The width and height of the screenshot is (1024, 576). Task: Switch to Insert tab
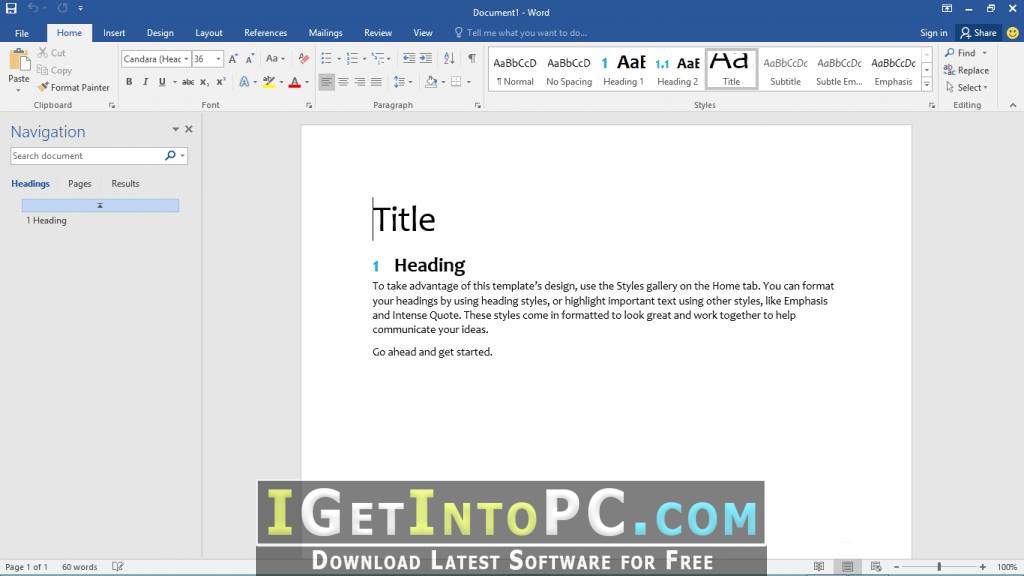tap(114, 33)
